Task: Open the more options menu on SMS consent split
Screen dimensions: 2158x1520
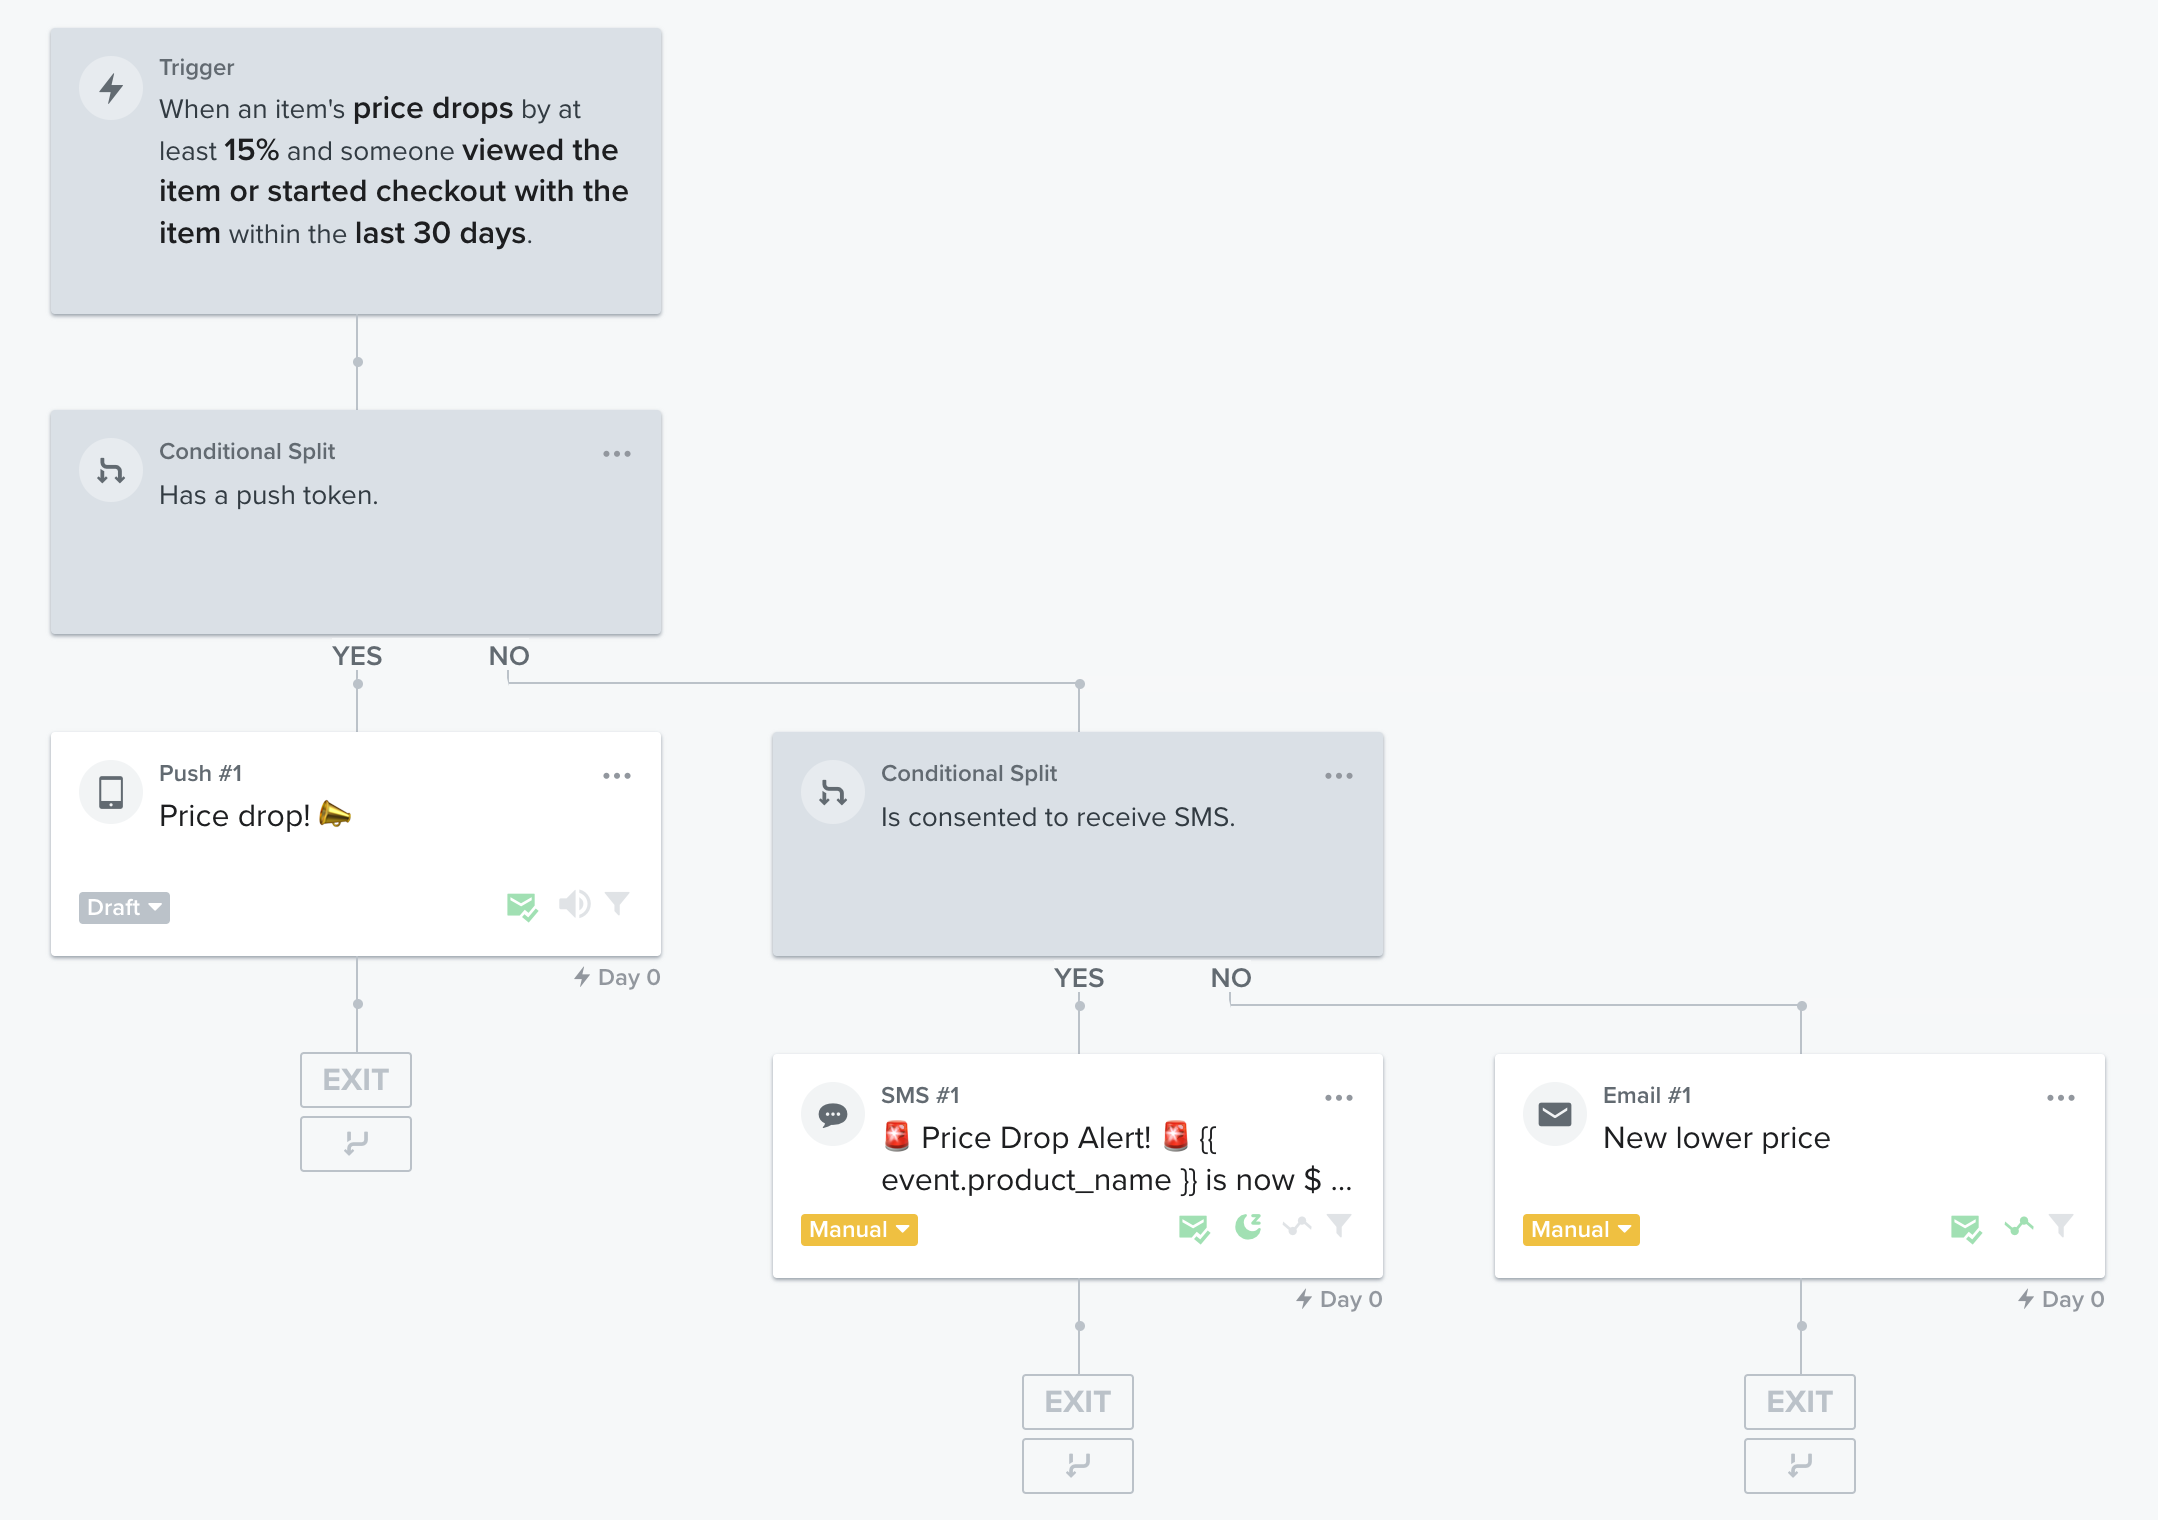Action: (1339, 776)
